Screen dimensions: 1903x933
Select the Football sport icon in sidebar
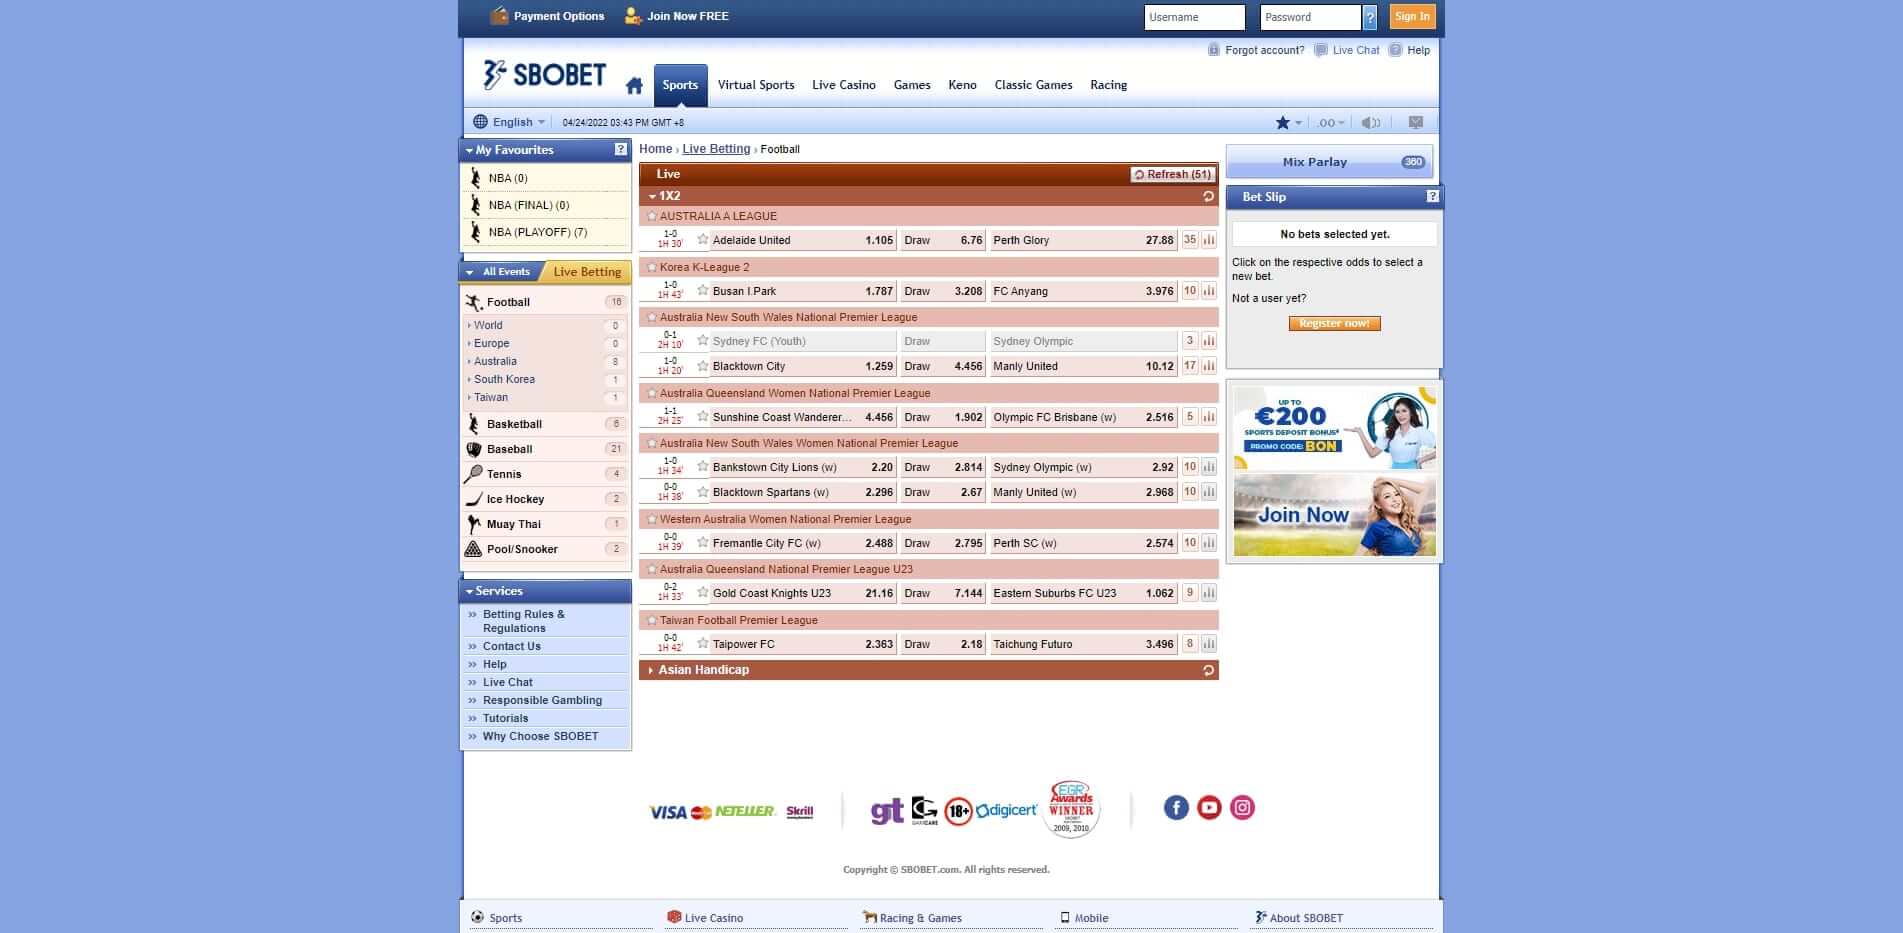pyautogui.click(x=472, y=301)
